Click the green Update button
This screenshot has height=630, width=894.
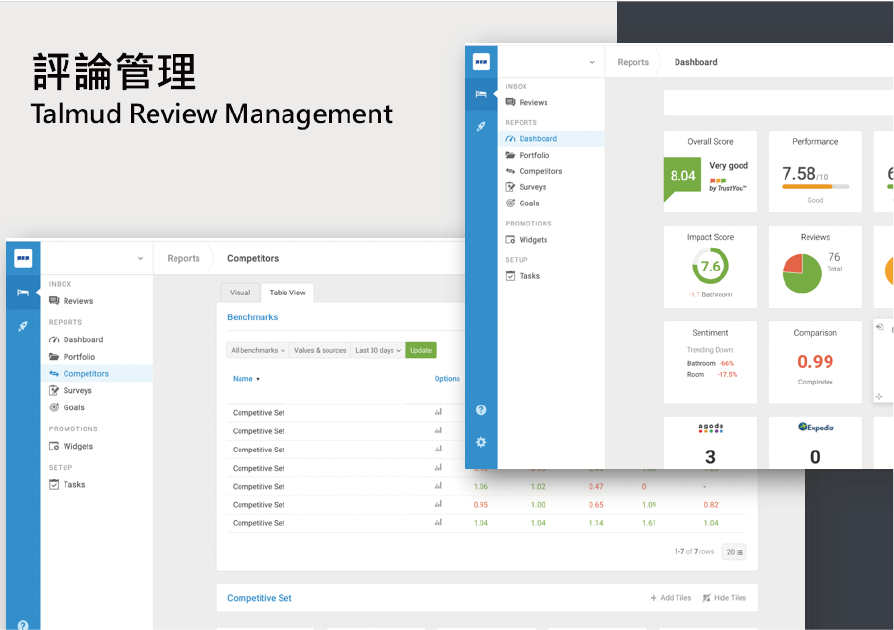tap(421, 350)
